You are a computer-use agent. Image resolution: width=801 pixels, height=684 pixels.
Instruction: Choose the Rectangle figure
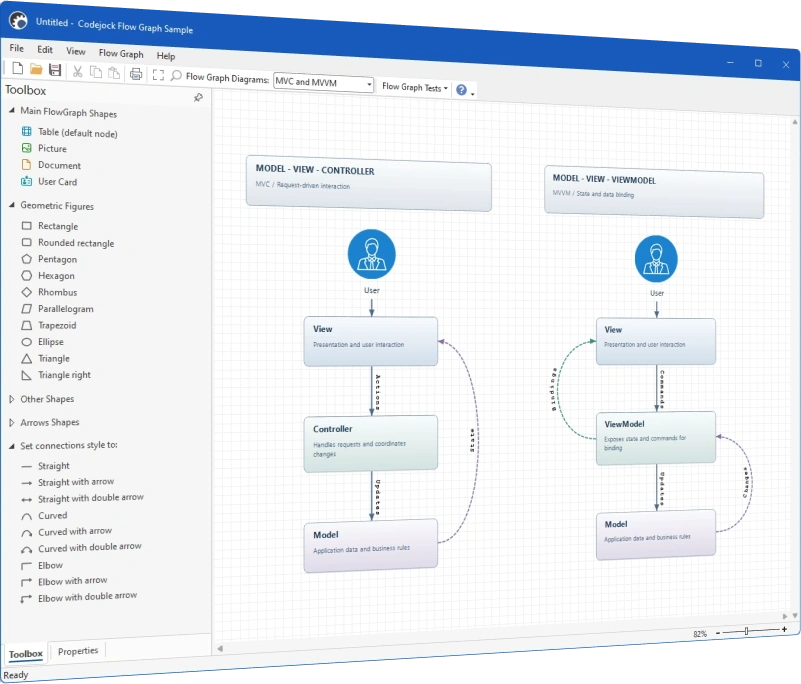pos(50,226)
